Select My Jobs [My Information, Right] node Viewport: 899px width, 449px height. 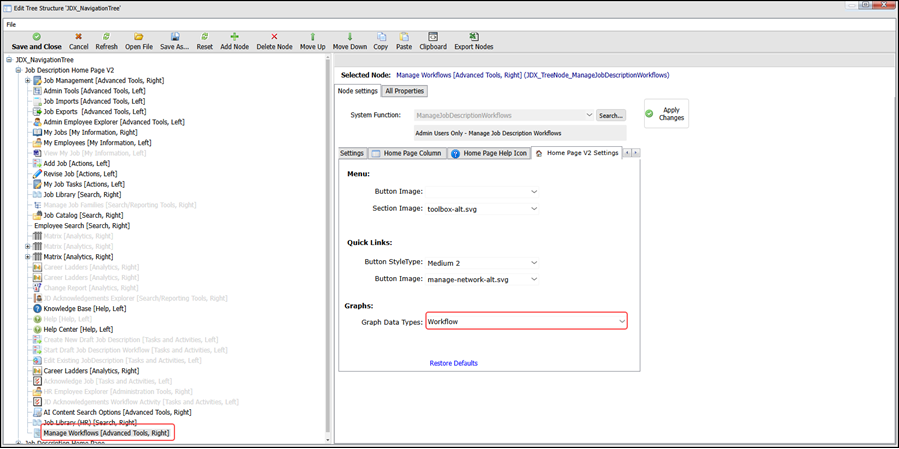click(91, 132)
